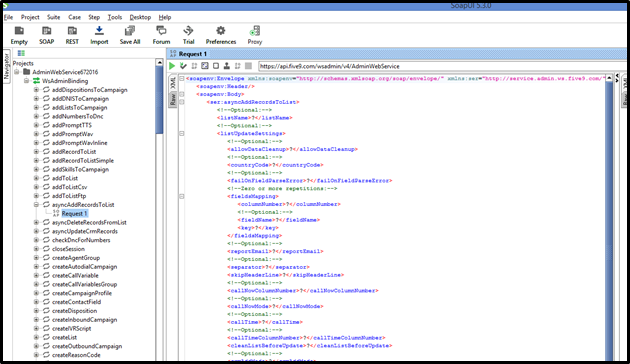Select the addPromptTTS operation
The height and width of the screenshot is (364, 630).
coord(72,125)
